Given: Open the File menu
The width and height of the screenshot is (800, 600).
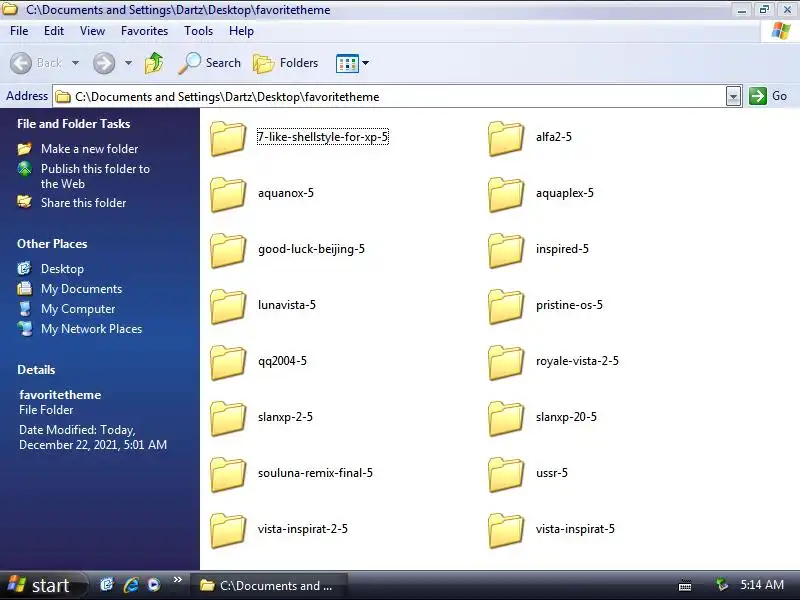Looking at the screenshot, I should [x=19, y=31].
